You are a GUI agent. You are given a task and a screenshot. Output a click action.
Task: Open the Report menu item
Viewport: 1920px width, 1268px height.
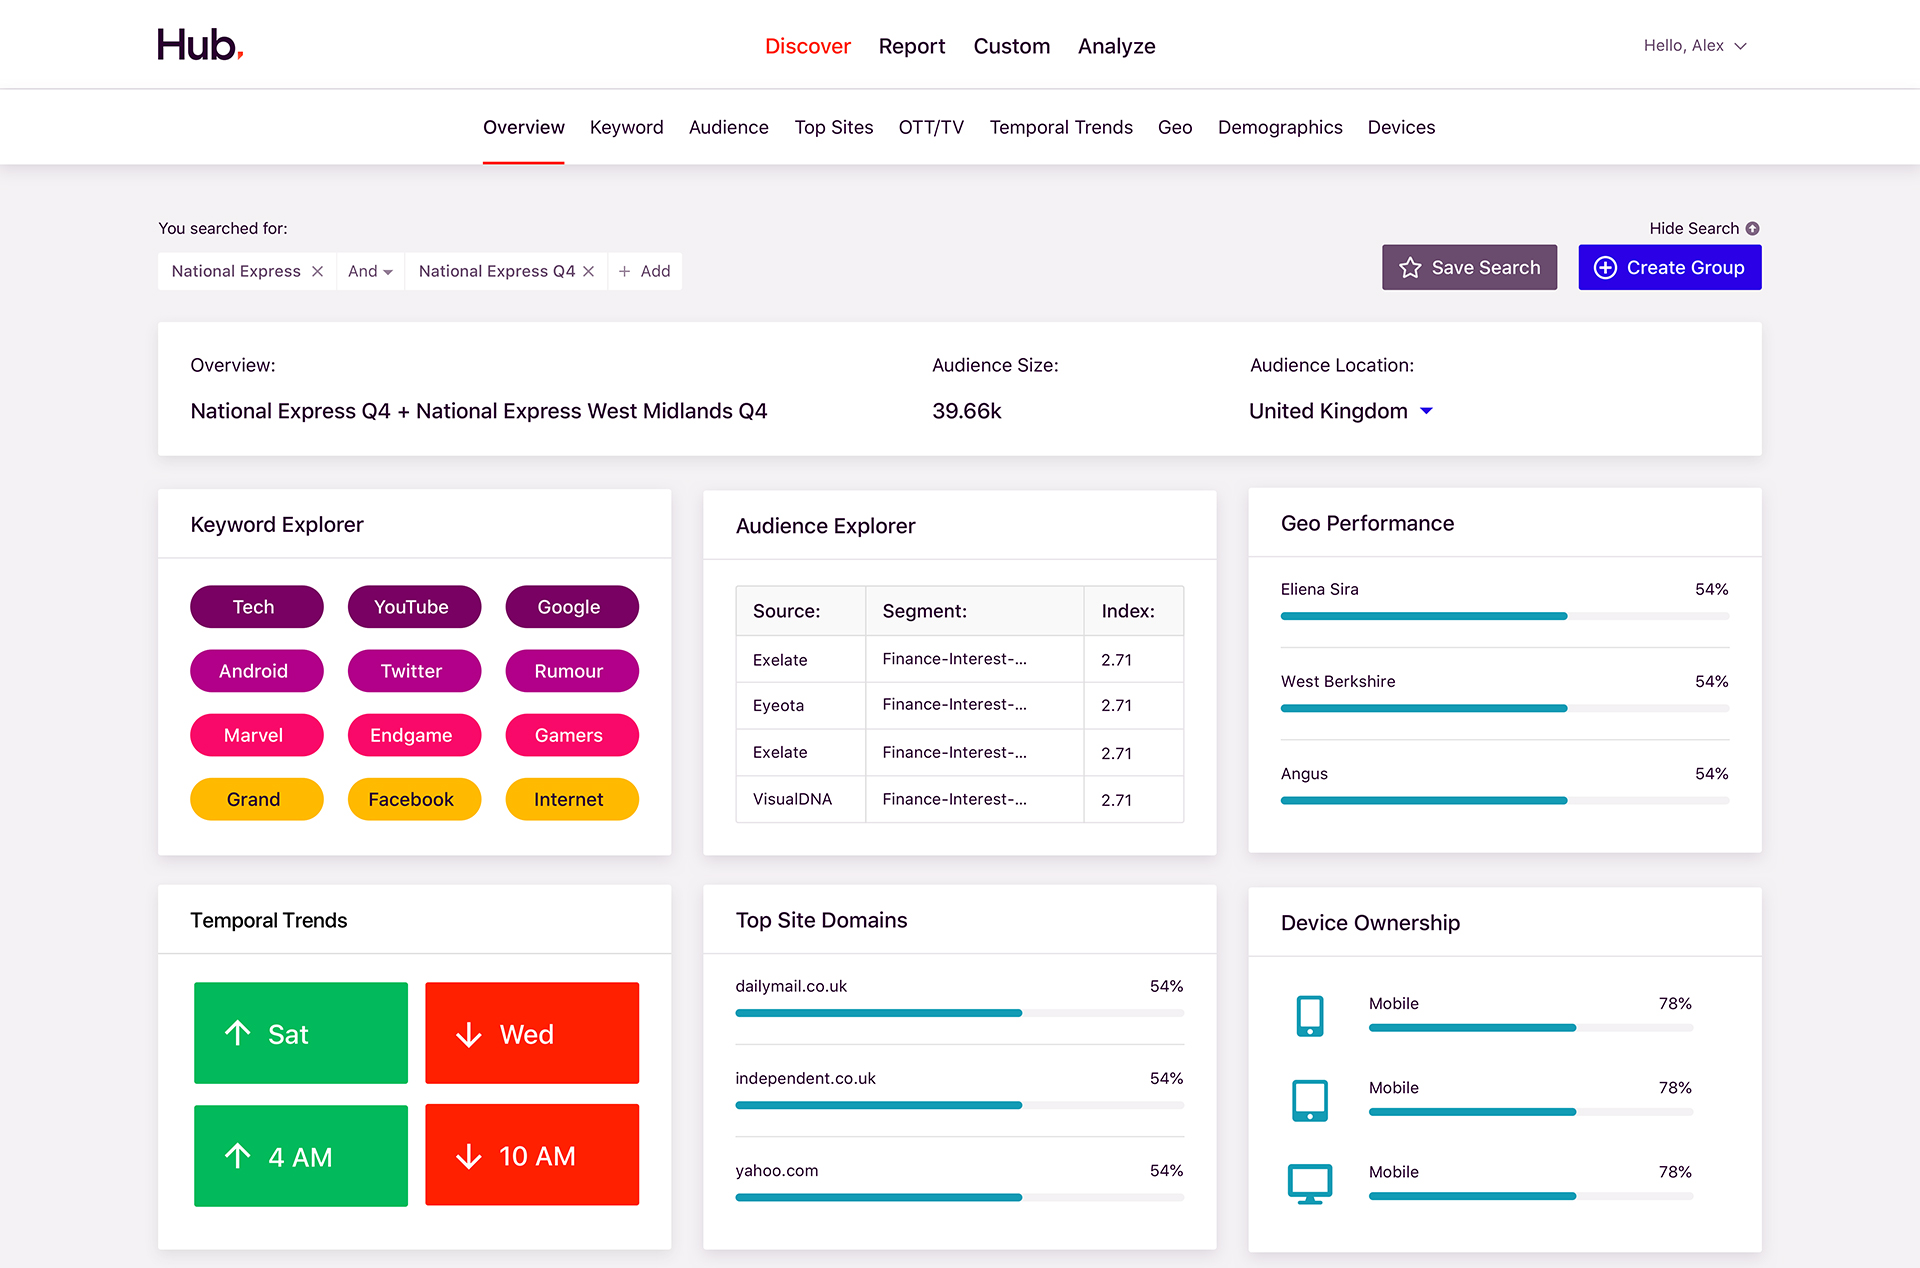911,46
